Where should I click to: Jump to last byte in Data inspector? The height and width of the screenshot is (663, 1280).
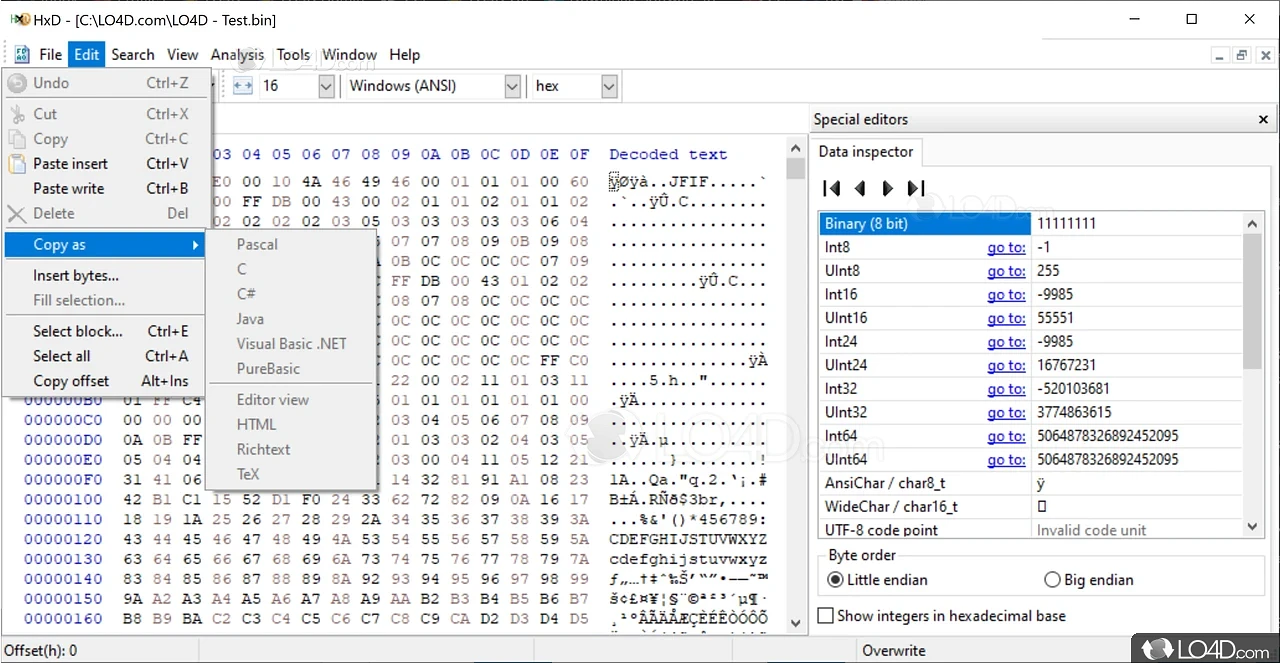[915, 188]
